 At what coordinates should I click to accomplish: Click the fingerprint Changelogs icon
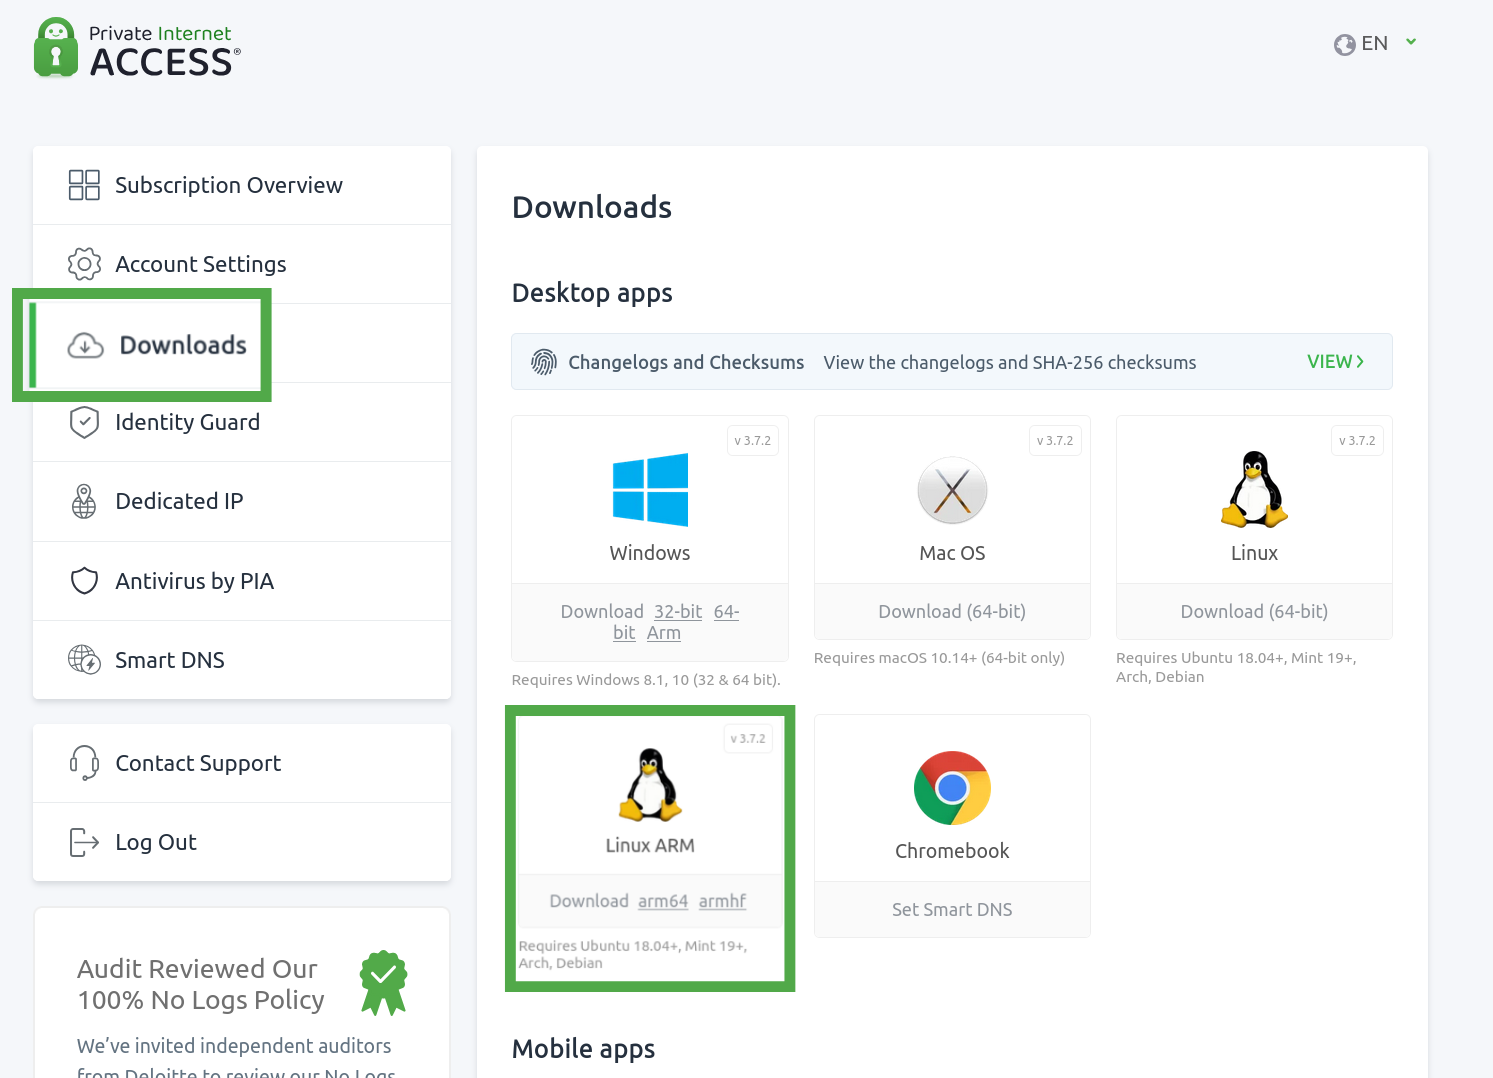pos(544,362)
